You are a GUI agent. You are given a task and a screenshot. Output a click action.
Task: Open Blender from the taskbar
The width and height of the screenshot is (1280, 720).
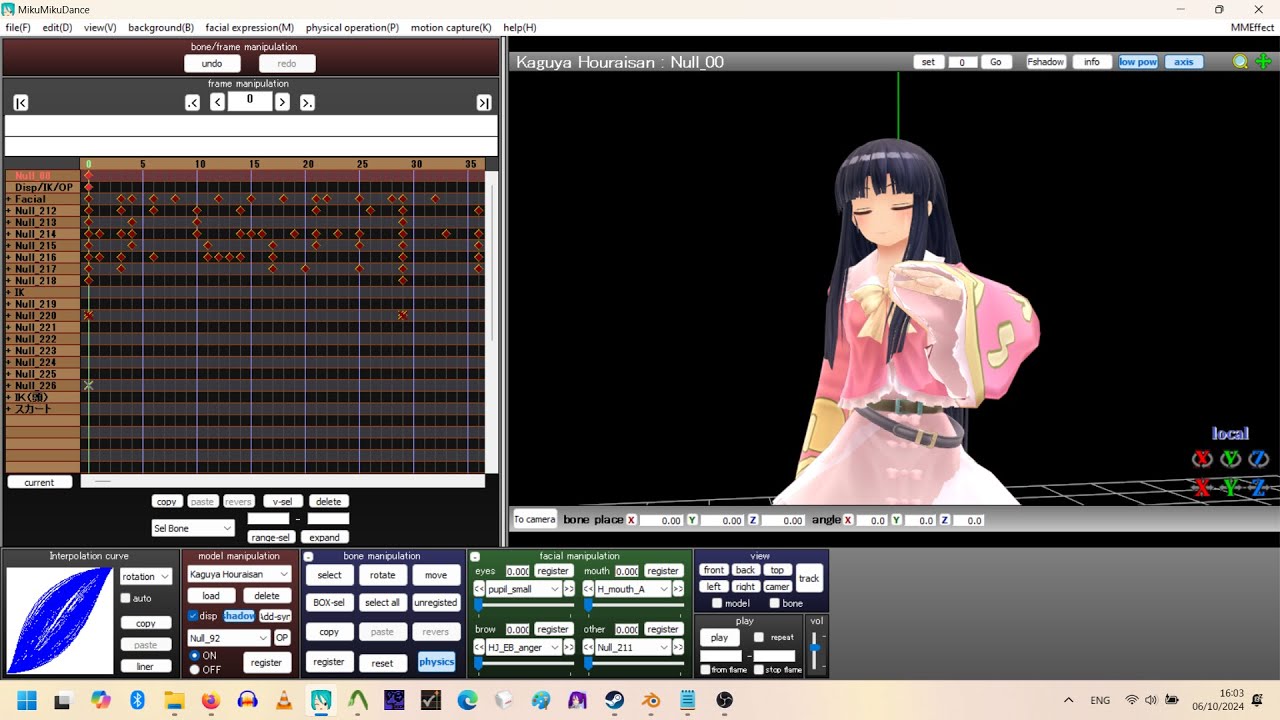(651, 700)
